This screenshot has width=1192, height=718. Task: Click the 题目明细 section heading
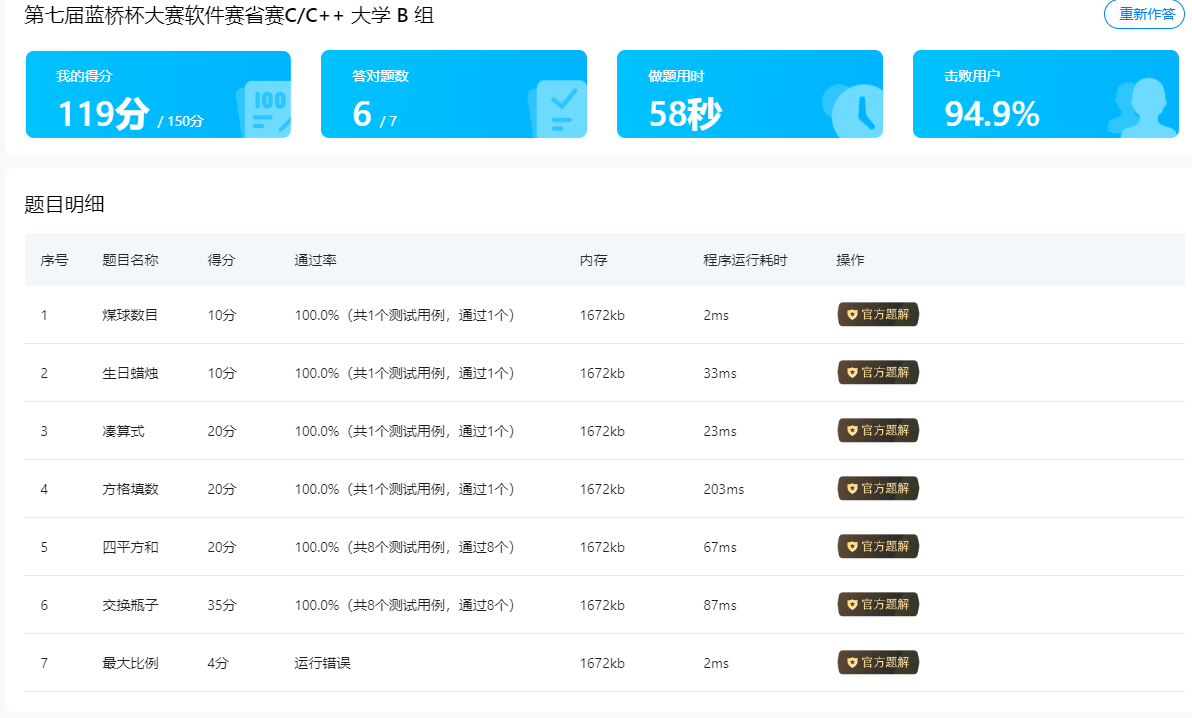(65, 204)
